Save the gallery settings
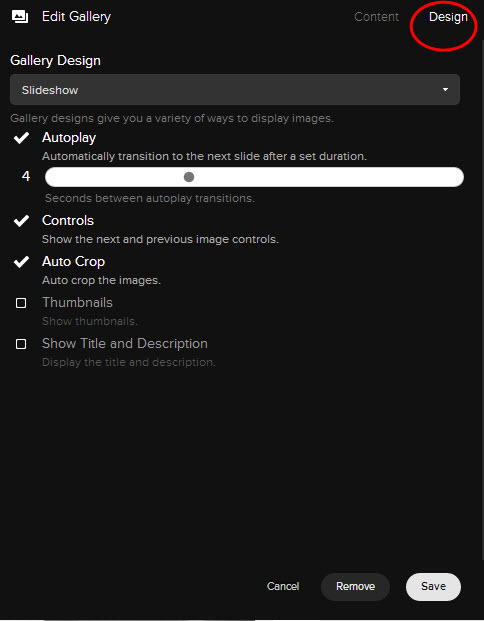This screenshot has height=621, width=484. tap(433, 587)
